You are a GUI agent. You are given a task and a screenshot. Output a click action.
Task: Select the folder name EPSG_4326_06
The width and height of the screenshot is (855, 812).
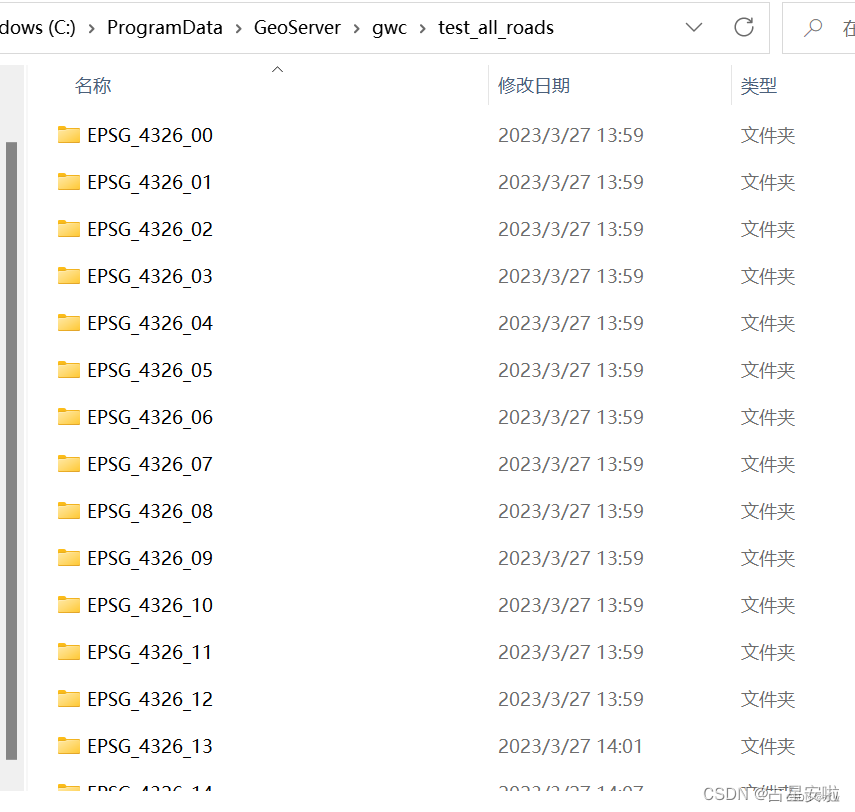pos(150,417)
